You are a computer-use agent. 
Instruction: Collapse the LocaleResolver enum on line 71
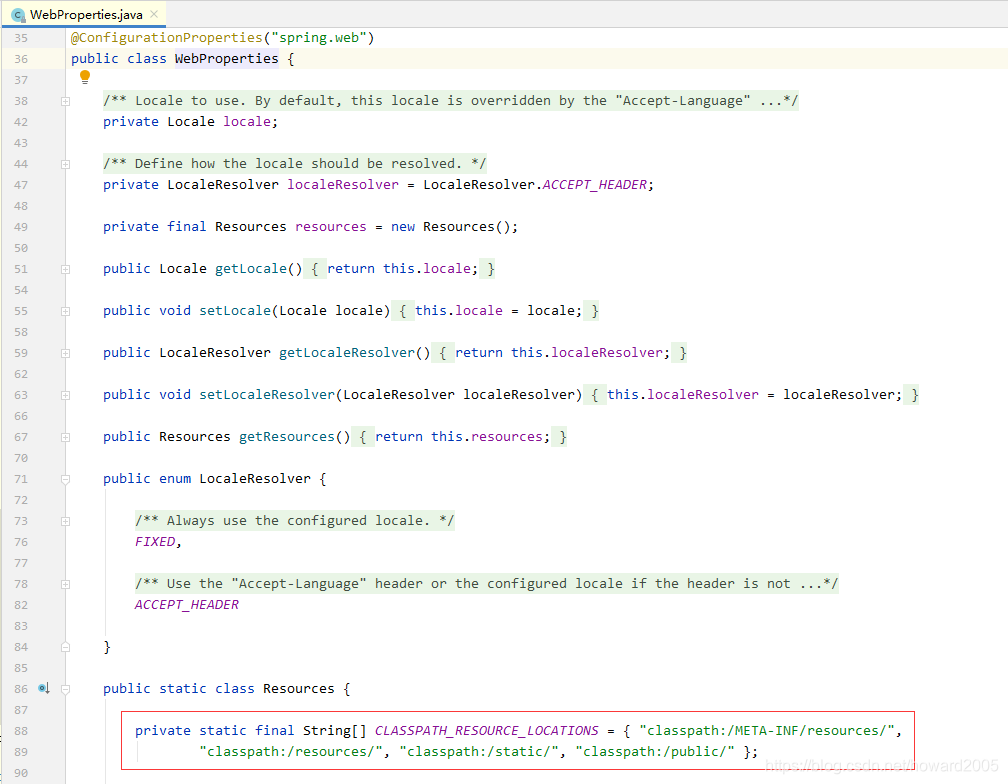pos(66,479)
